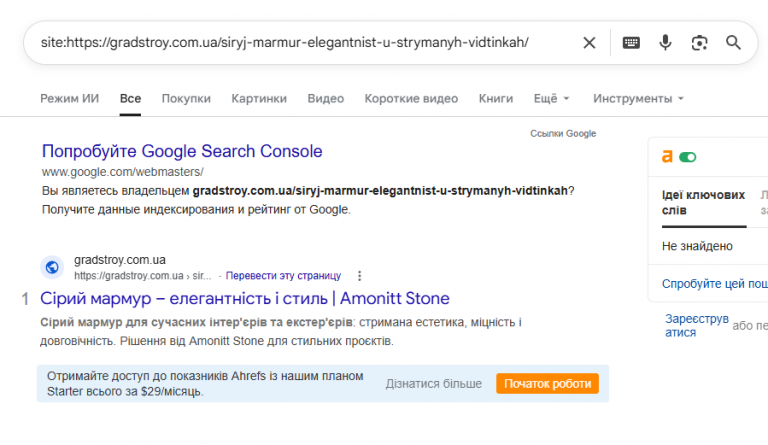Clear the search query with the X icon
768x445 pixels.
[x=589, y=43]
